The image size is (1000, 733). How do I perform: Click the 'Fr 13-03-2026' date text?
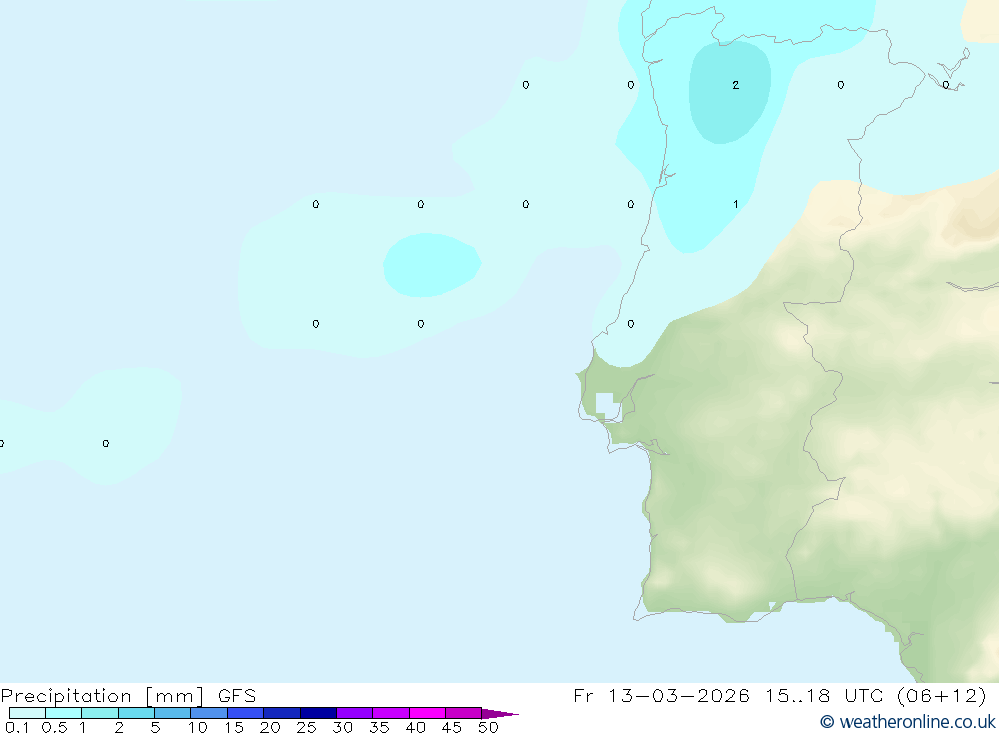tap(661, 695)
